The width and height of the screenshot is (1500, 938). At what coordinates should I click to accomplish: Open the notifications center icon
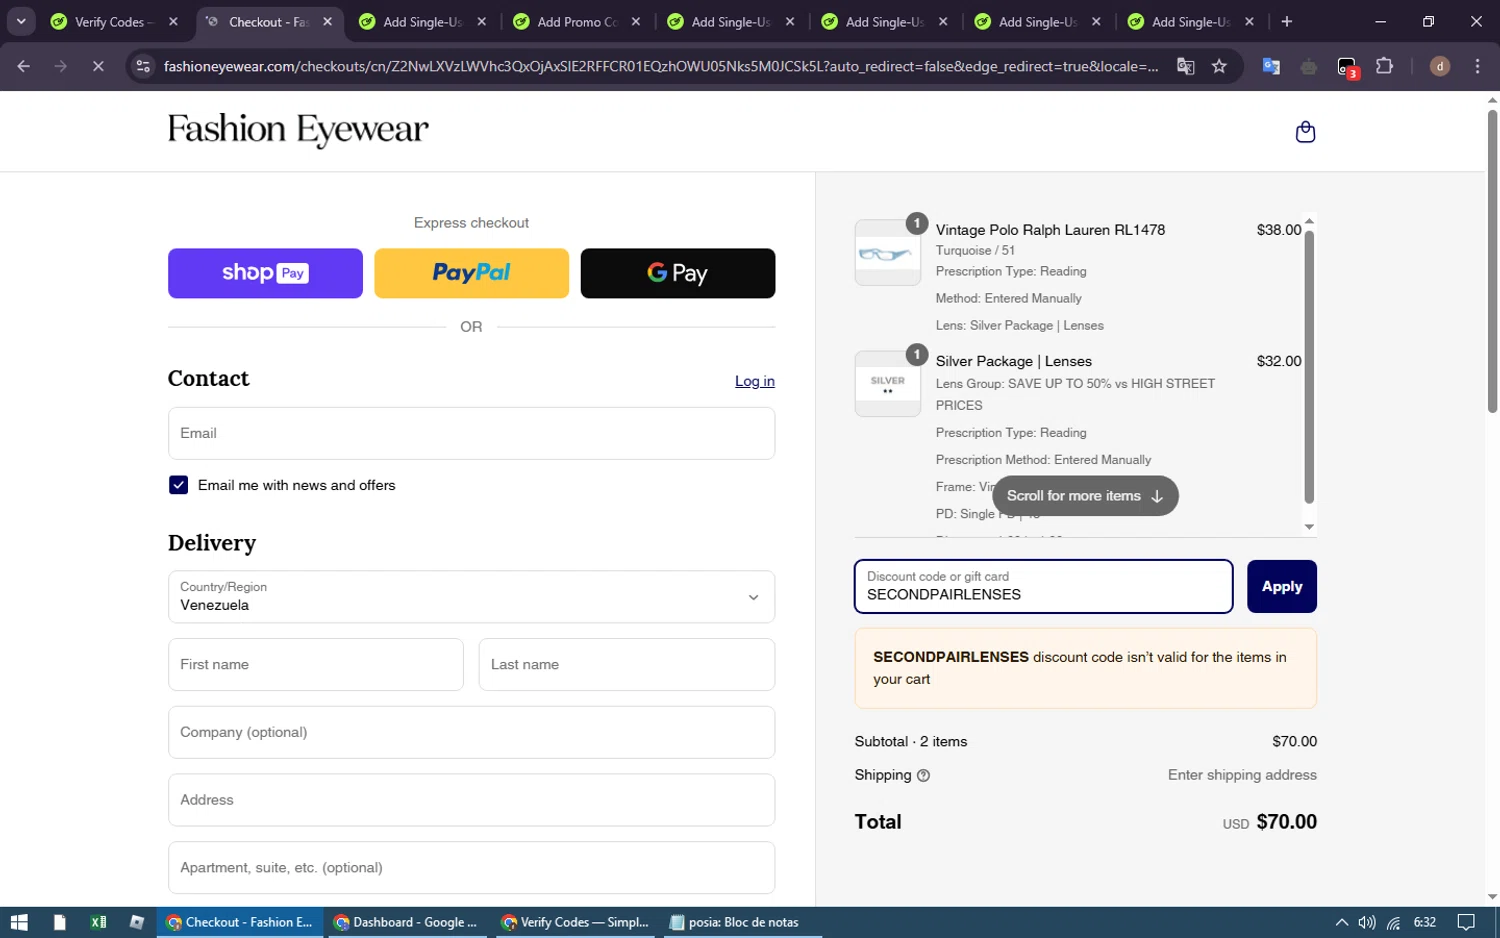pyautogui.click(x=1465, y=922)
